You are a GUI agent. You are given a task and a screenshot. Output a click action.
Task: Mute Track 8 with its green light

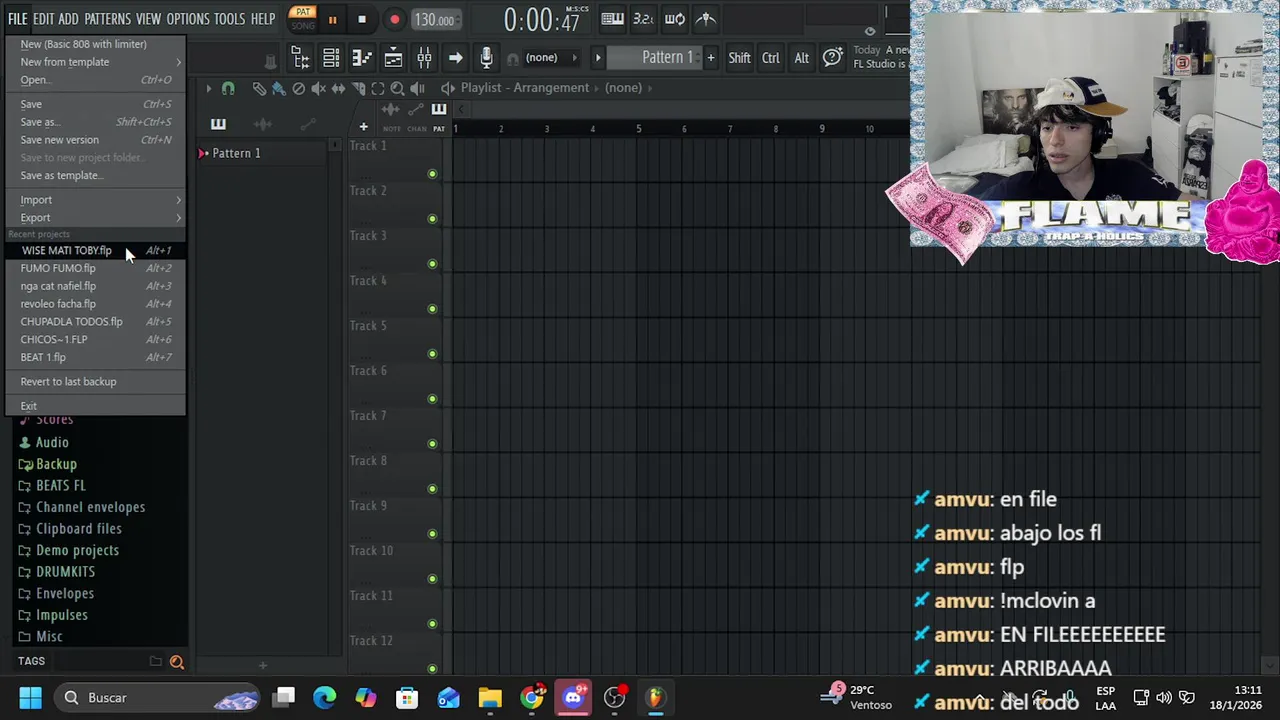(x=432, y=489)
